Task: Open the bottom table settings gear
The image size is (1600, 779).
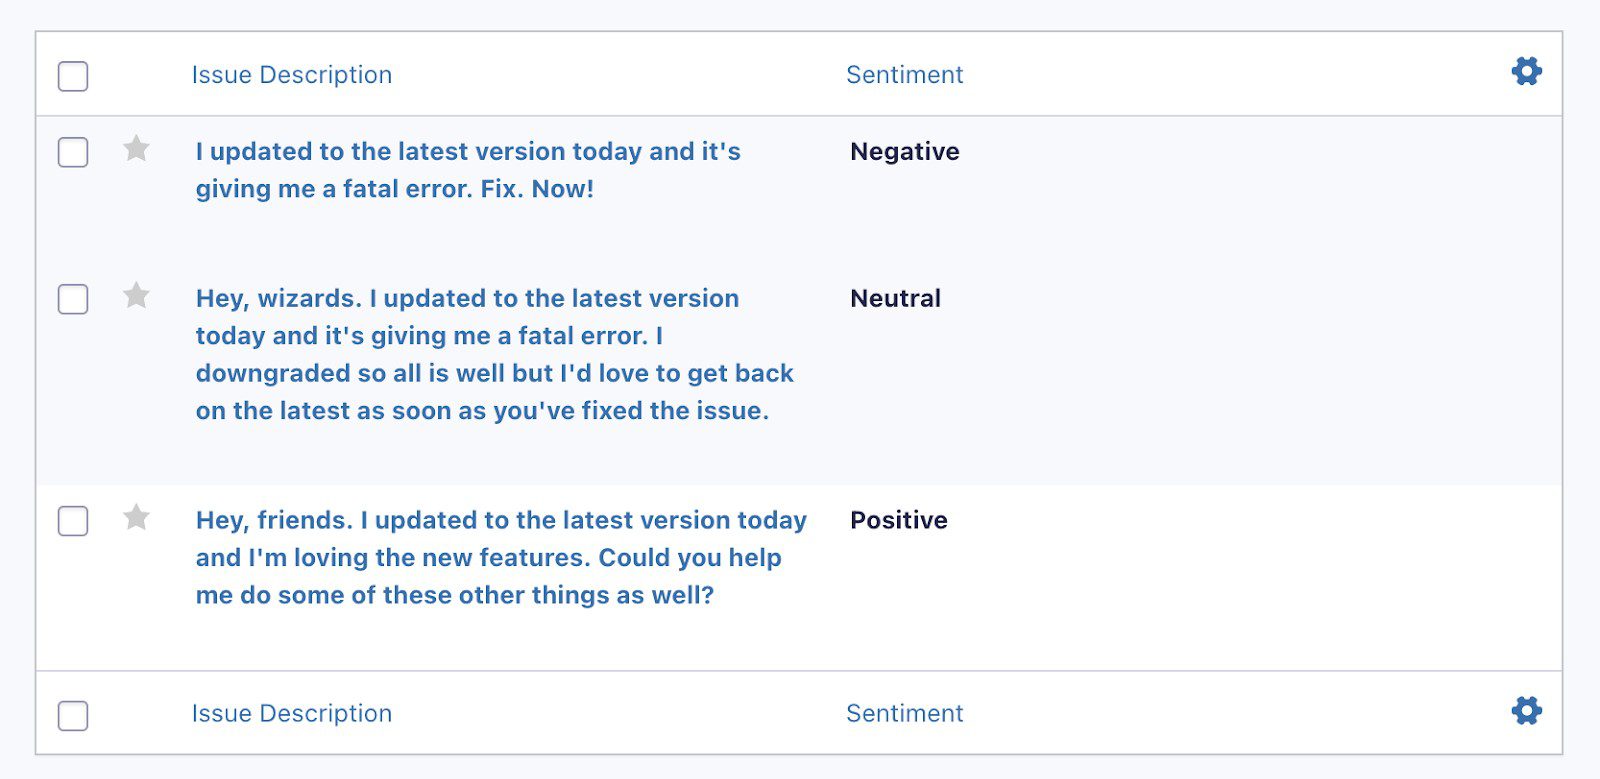Action: click(1526, 711)
